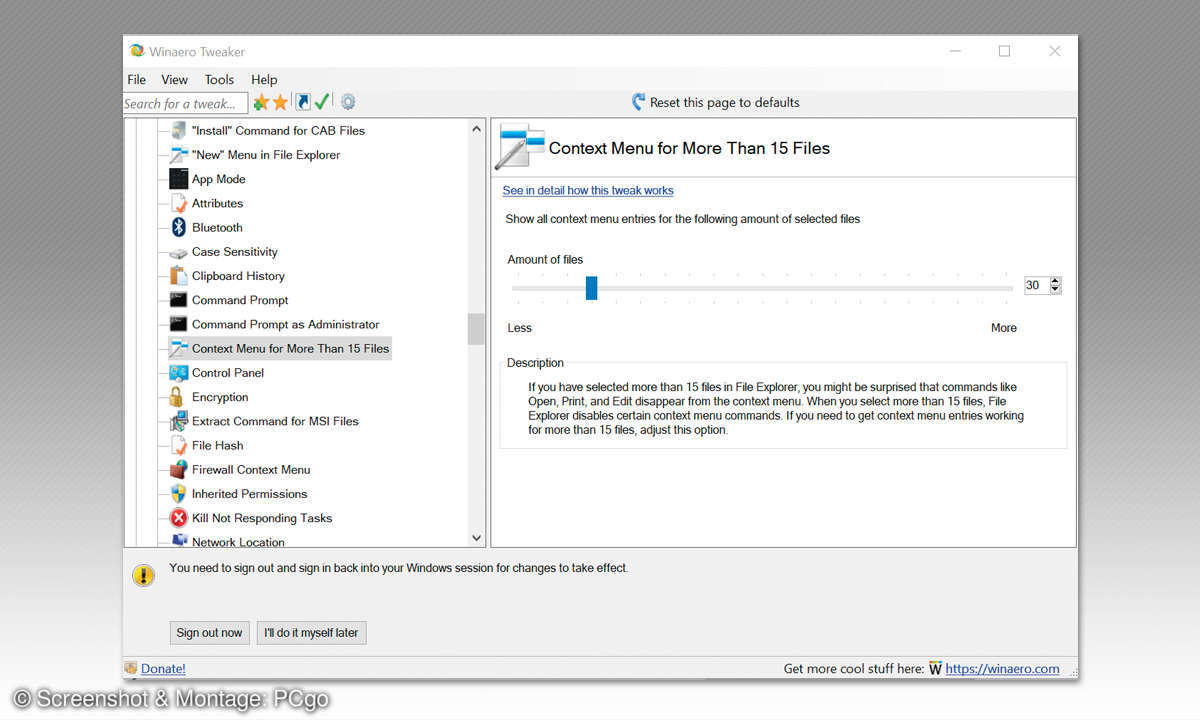Click the large tweak header icon

click(521, 147)
